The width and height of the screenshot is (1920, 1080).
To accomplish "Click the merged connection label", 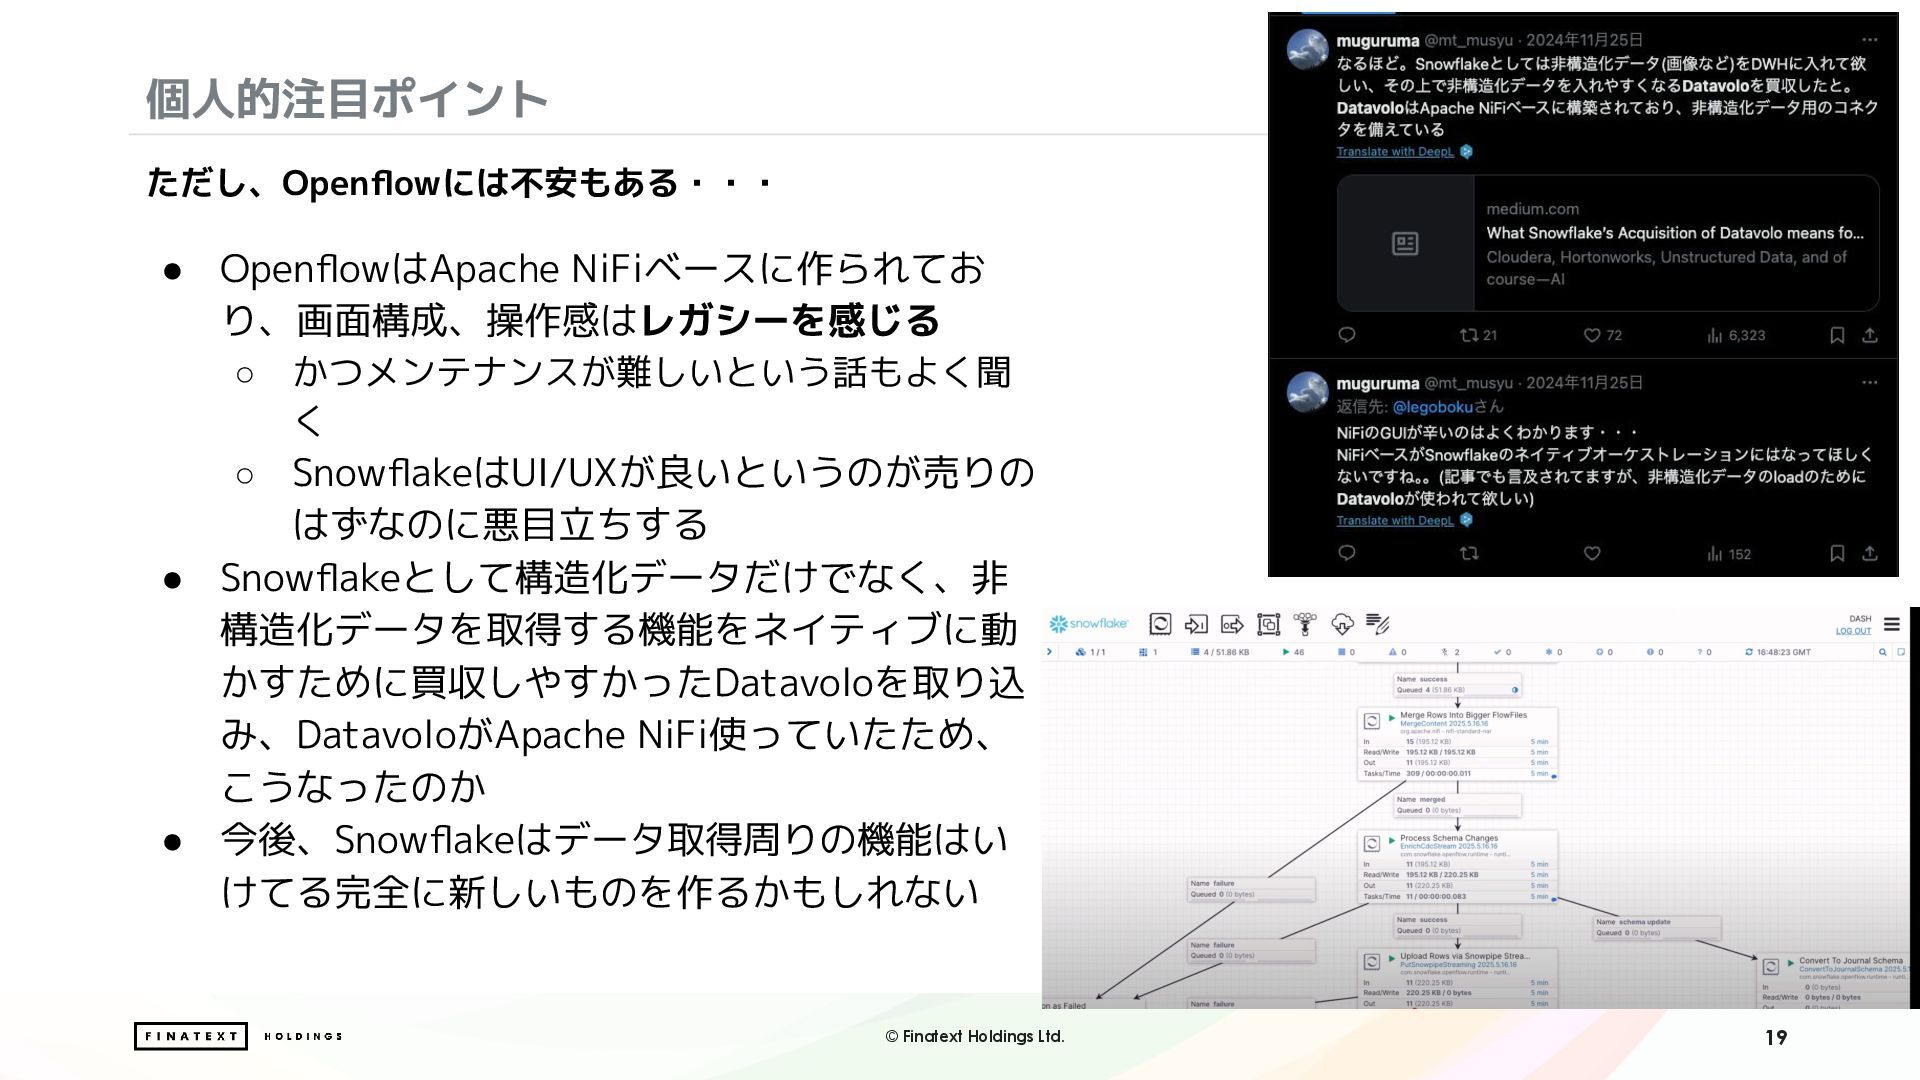I will (1457, 805).
